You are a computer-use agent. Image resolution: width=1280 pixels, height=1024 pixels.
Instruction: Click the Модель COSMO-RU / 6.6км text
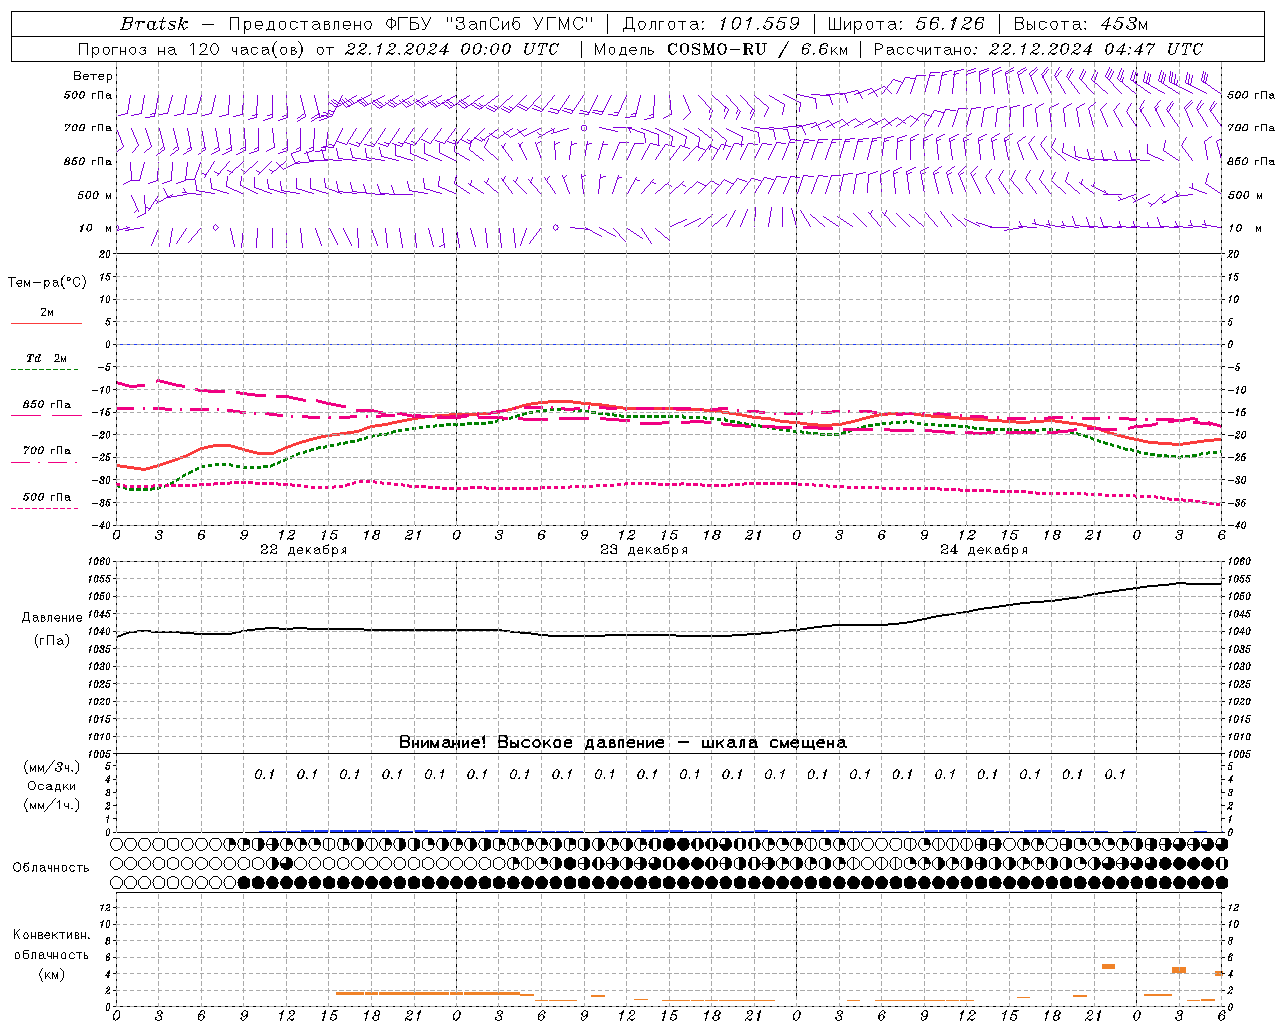(x=720, y=49)
